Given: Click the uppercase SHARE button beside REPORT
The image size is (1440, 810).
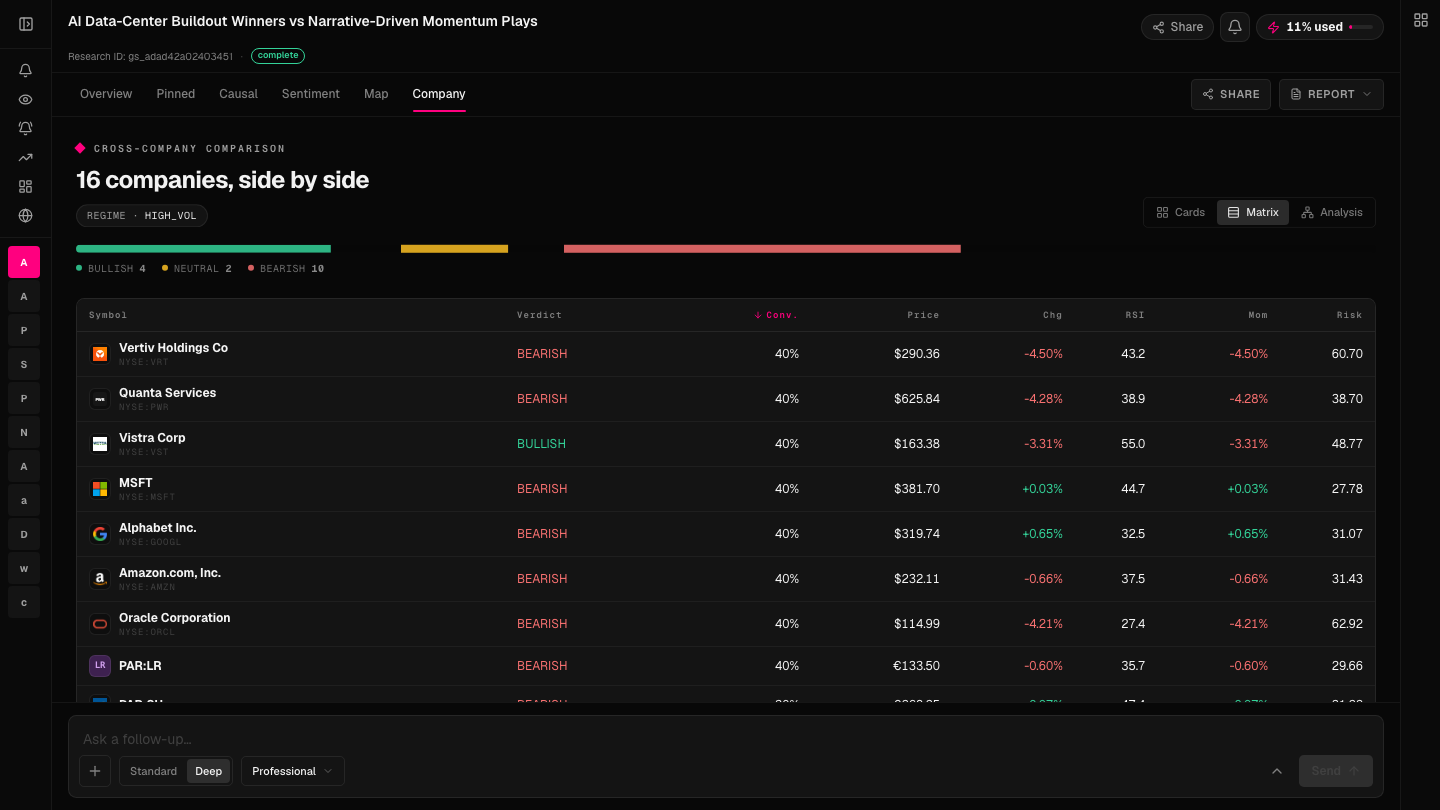Looking at the screenshot, I should 1231,94.
